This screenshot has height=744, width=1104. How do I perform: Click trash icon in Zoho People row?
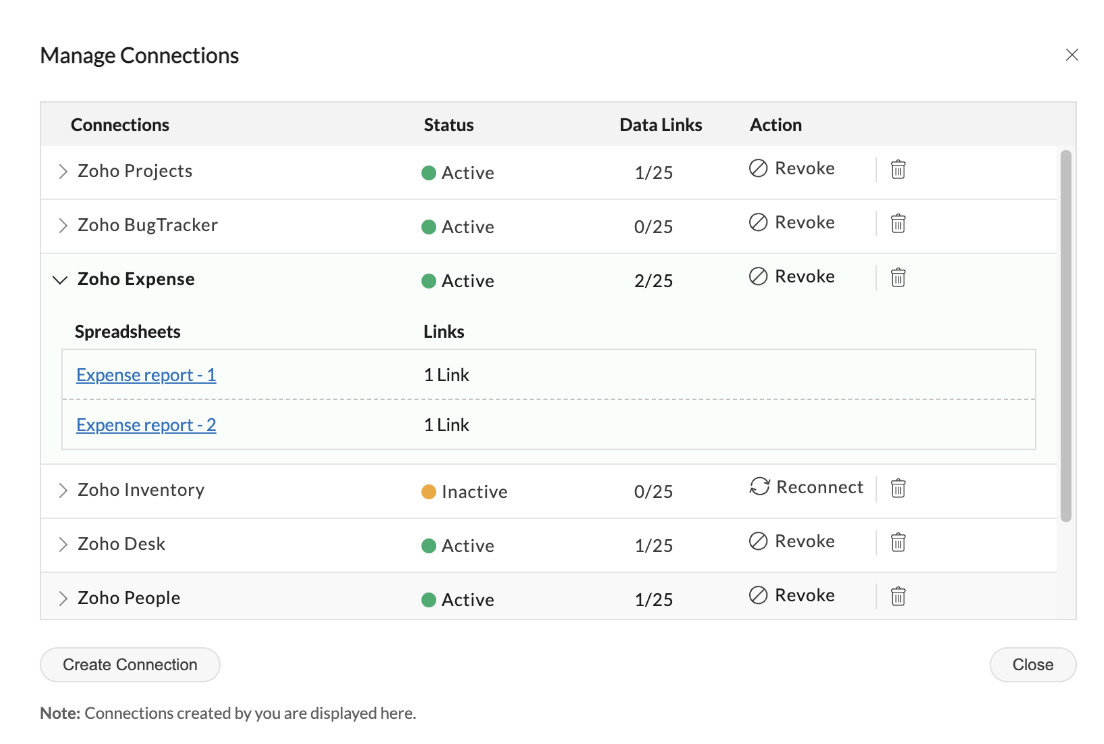898,596
